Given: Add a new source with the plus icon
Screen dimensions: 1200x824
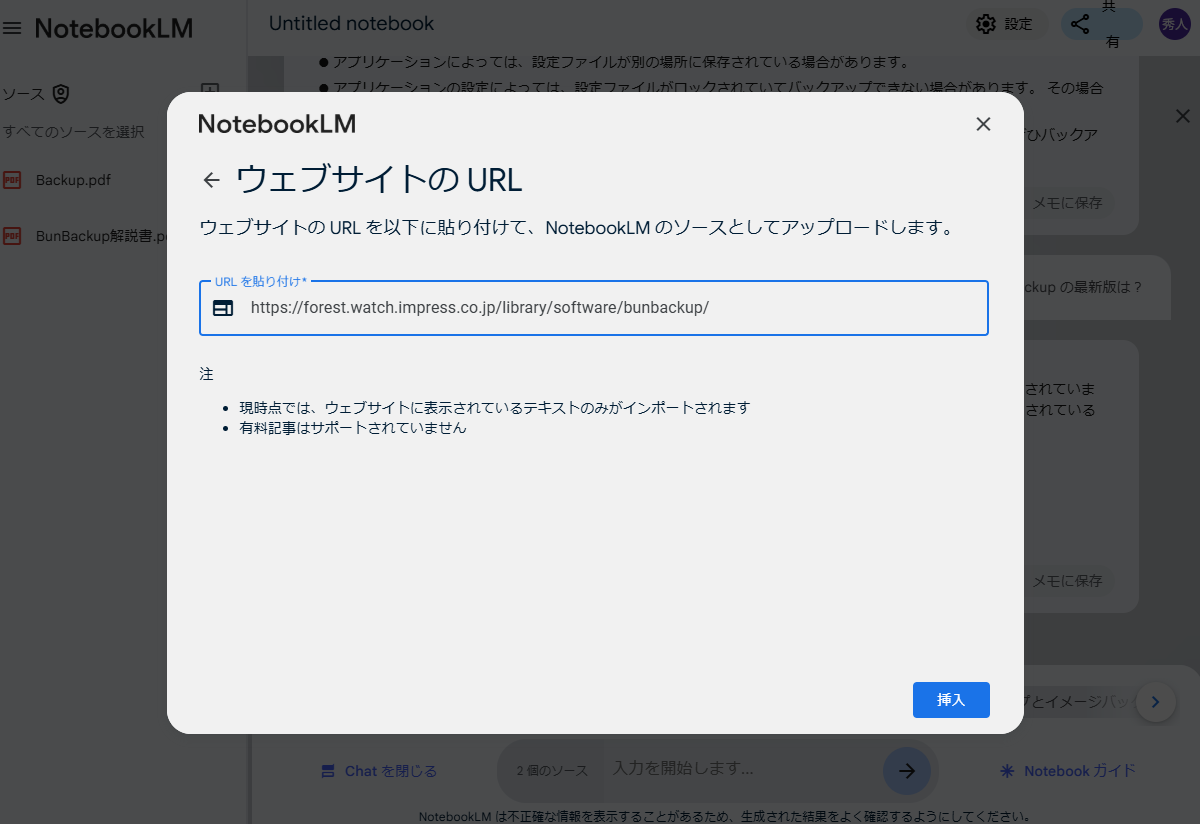Looking at the screenshot, I should coord(209,90).
